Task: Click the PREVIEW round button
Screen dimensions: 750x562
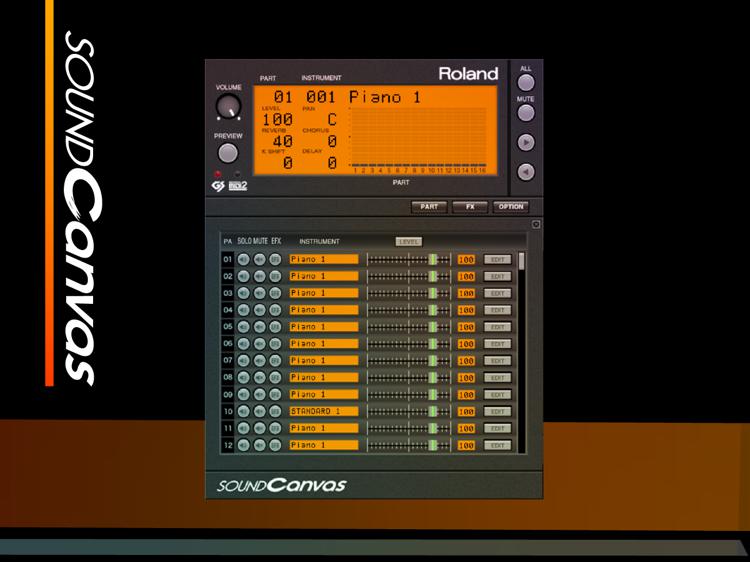Action: [228, 153]
